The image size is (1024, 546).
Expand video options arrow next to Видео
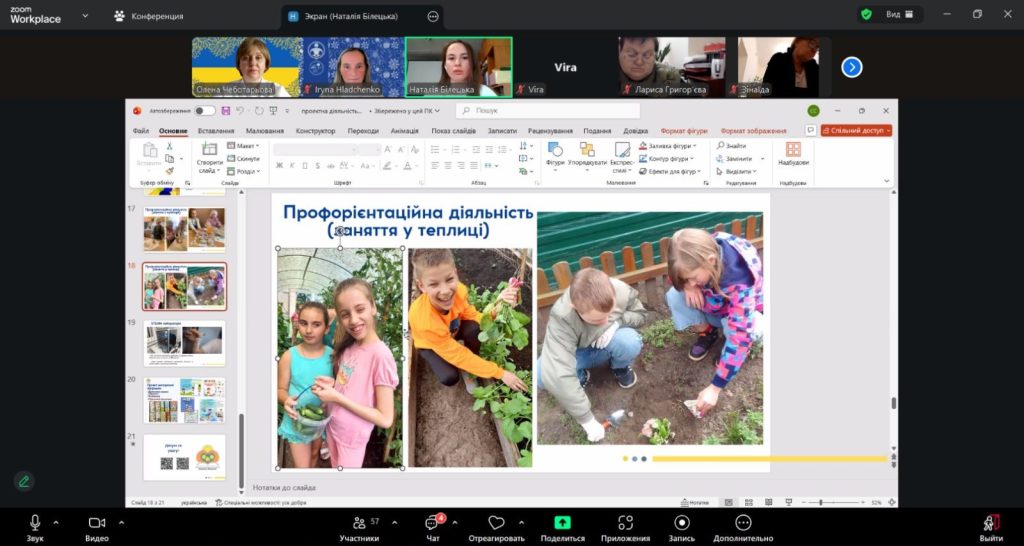[121, 522]
